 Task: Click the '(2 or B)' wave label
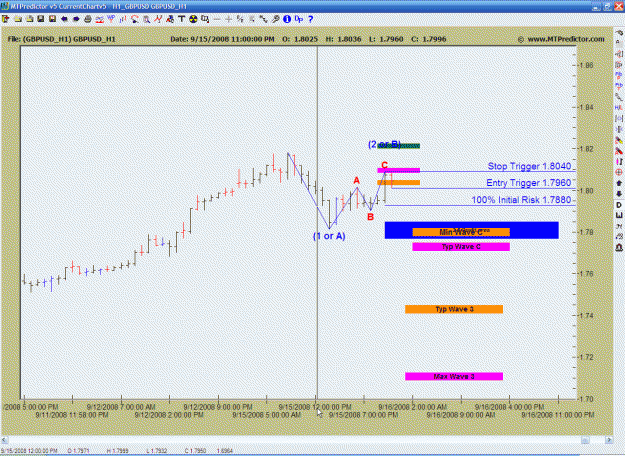pyautogui.click(x=384, y=144)
